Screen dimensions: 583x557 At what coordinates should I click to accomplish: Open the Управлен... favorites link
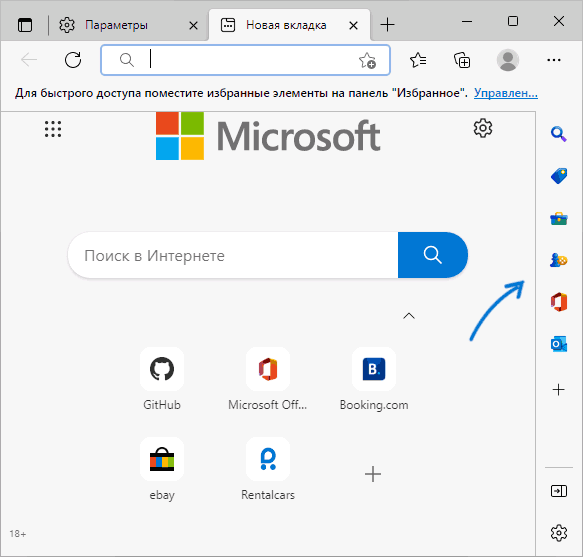coord(506,93)
